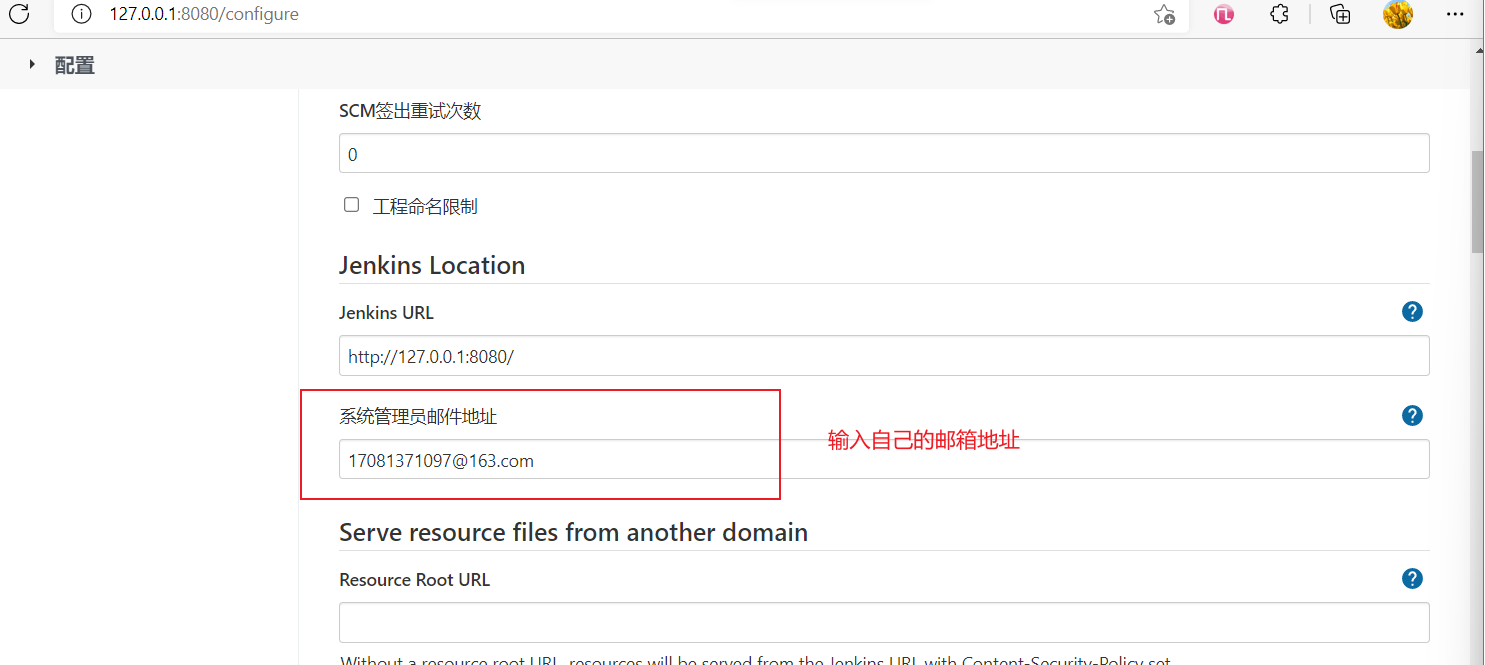The image size is (1485, 665).
Task: Click the browser address bar URL
Action: pos(204,15)
